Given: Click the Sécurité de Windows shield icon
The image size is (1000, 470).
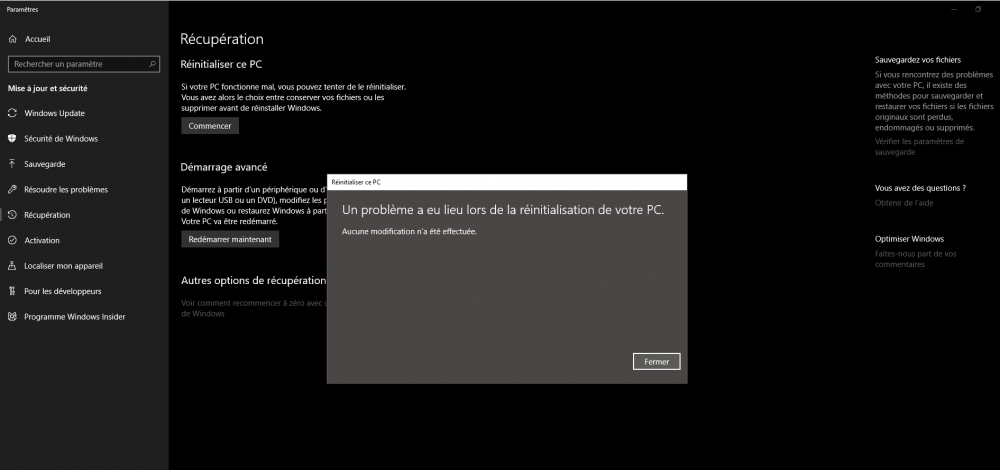Looking at the screenshot, I should [11, 138].
